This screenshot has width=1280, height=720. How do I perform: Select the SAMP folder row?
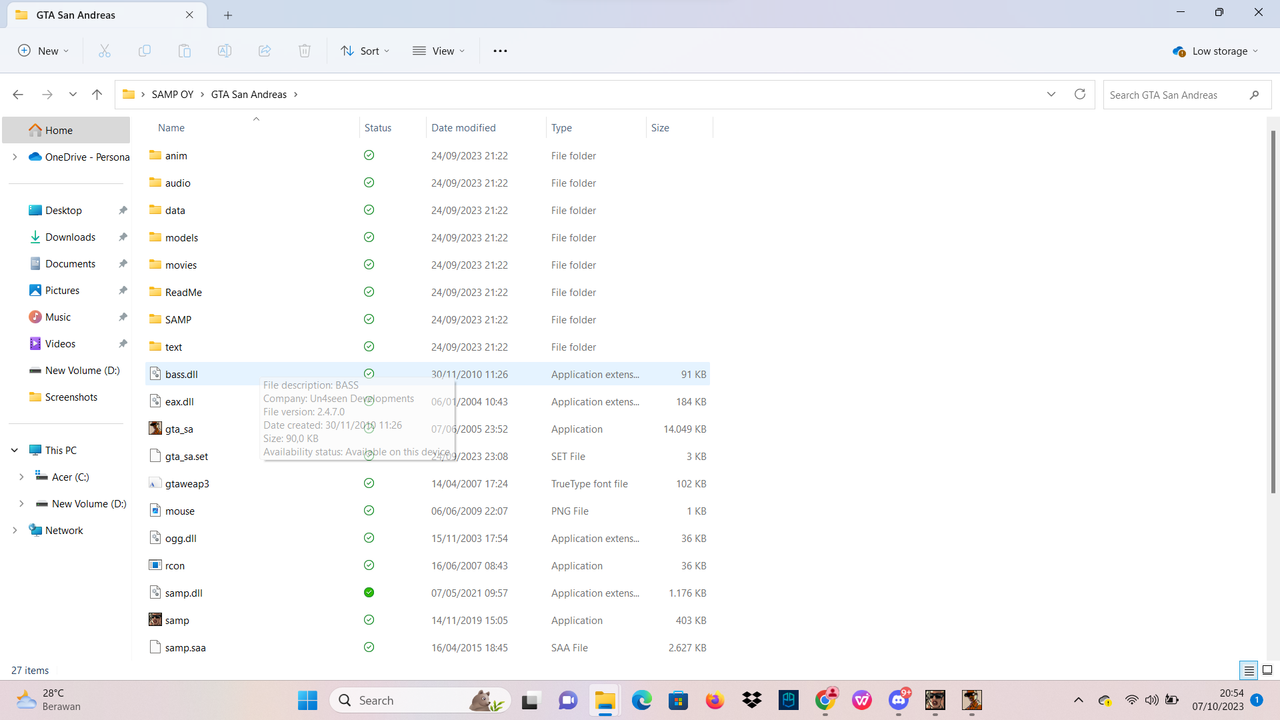[427, 320]
